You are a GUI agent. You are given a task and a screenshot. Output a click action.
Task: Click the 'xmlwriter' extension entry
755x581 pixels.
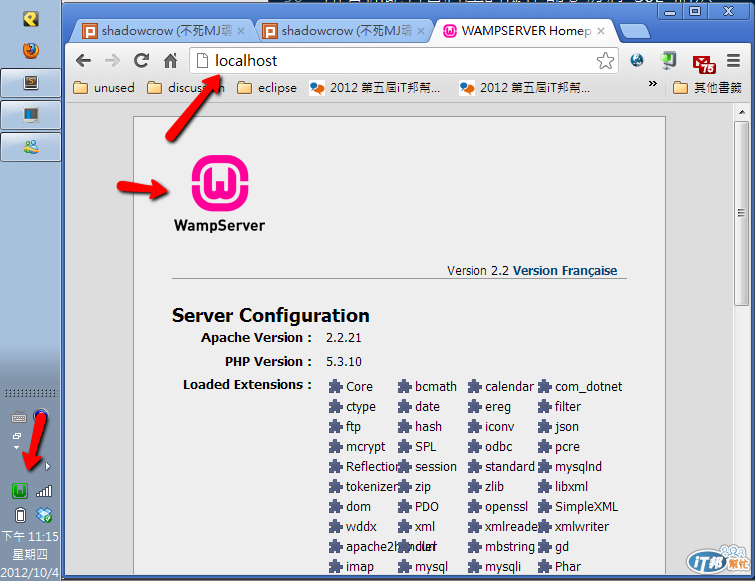[x=573, y=527]
